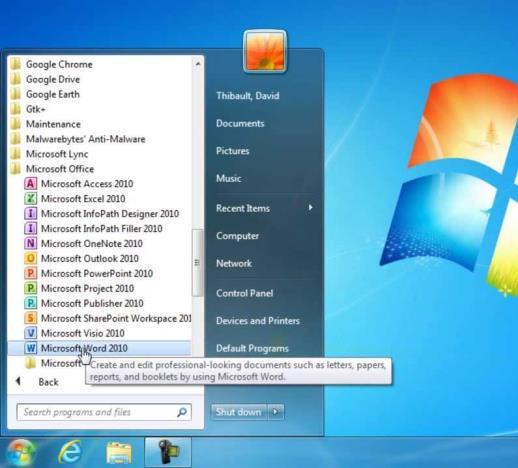Click the programs list scroll up arrow
518x468 pixels.
[x=198, y=63]
